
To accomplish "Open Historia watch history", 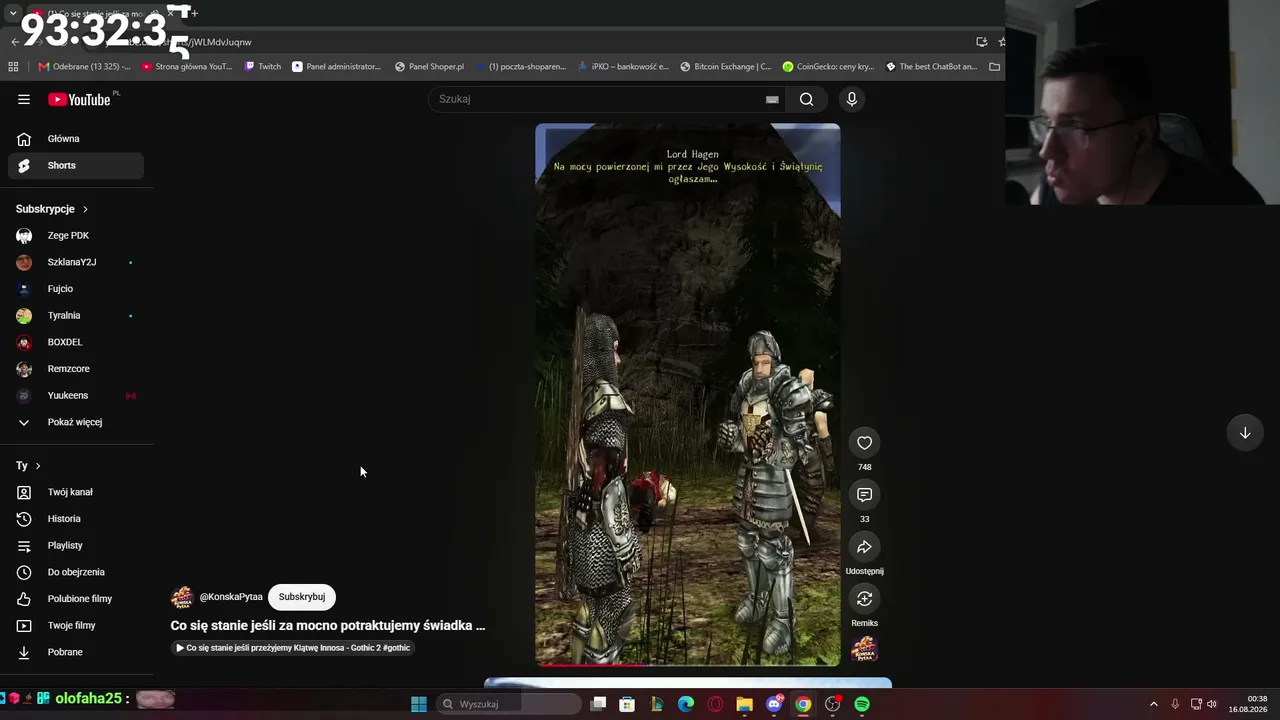I will pos(76,519).
